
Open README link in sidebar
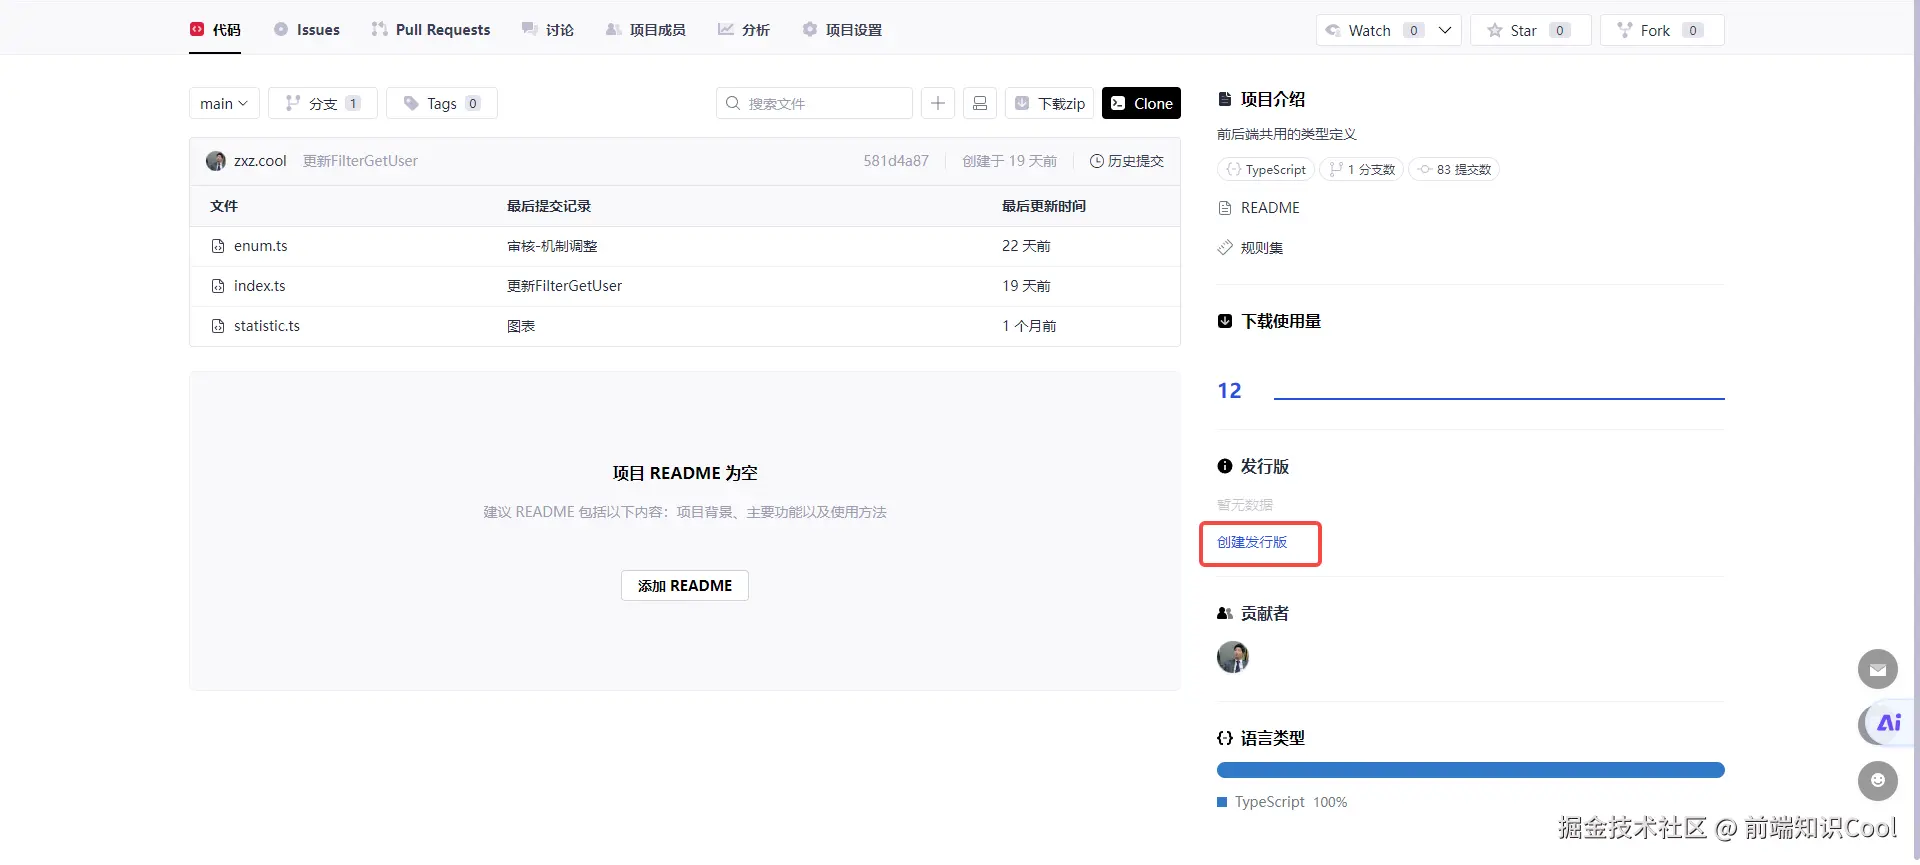pos(1259,208)
